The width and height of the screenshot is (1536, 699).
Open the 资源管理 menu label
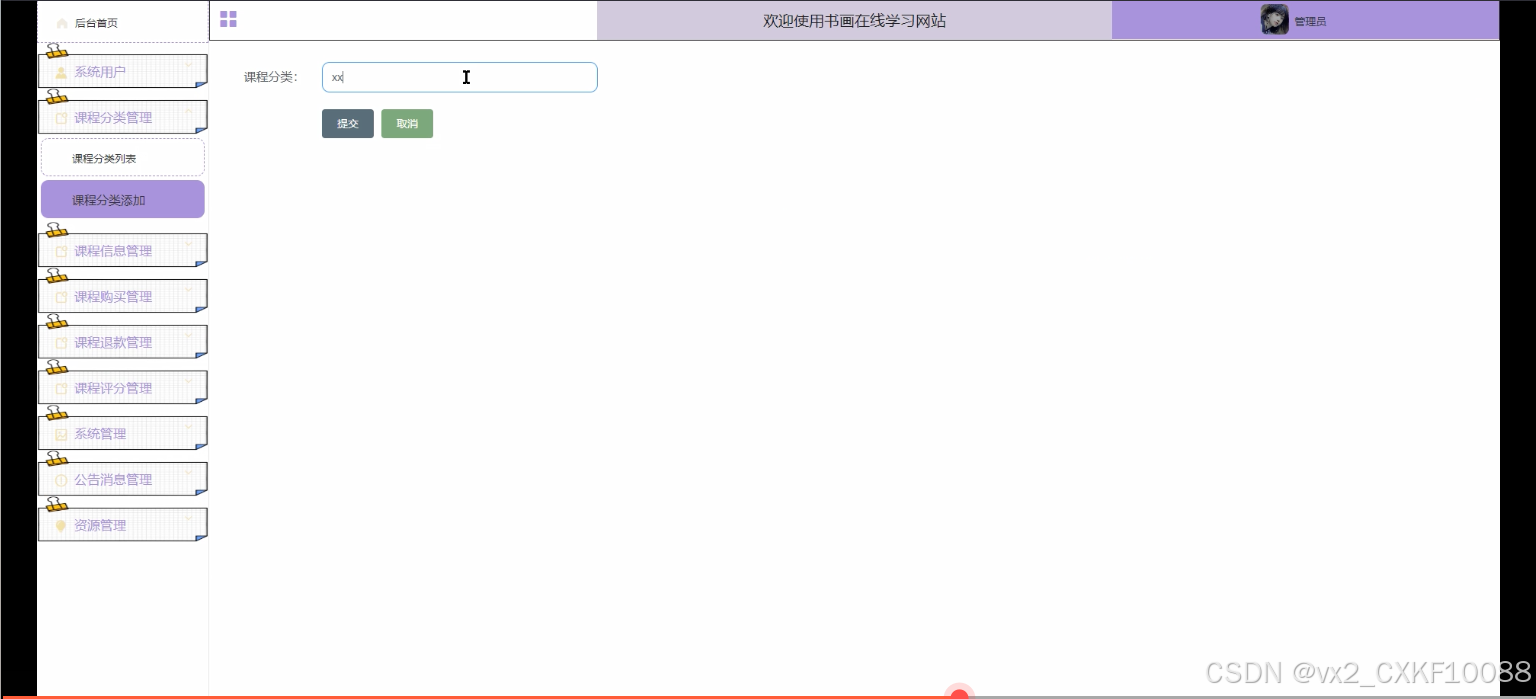(x=100, y=526)
